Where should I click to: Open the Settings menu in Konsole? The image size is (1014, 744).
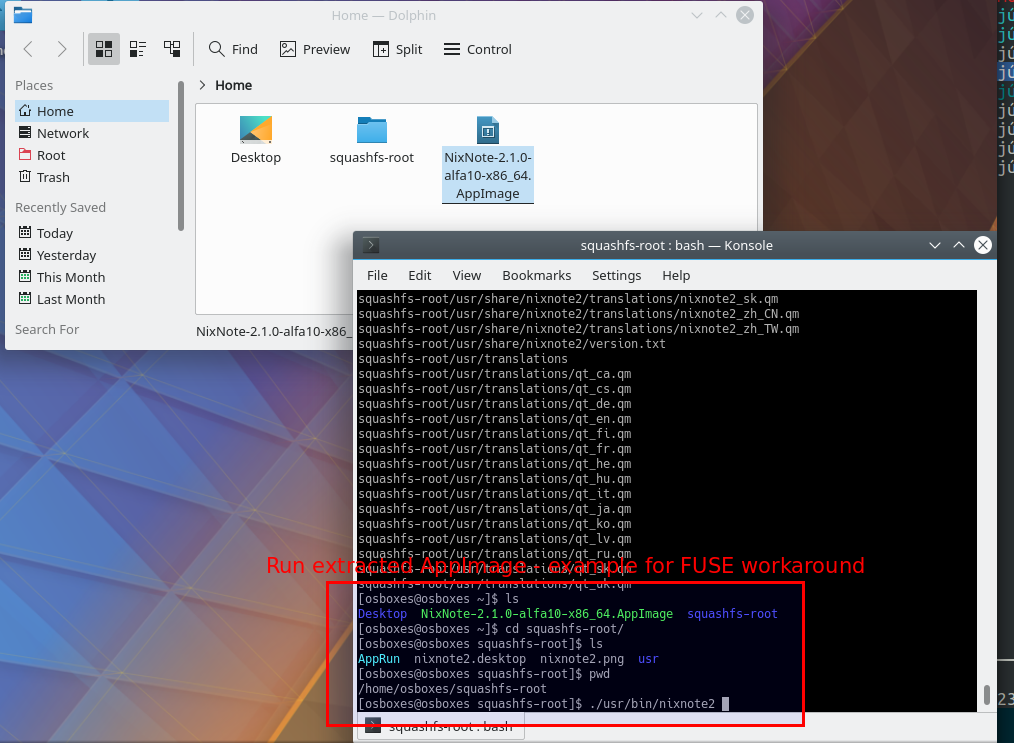coord(616,275)
